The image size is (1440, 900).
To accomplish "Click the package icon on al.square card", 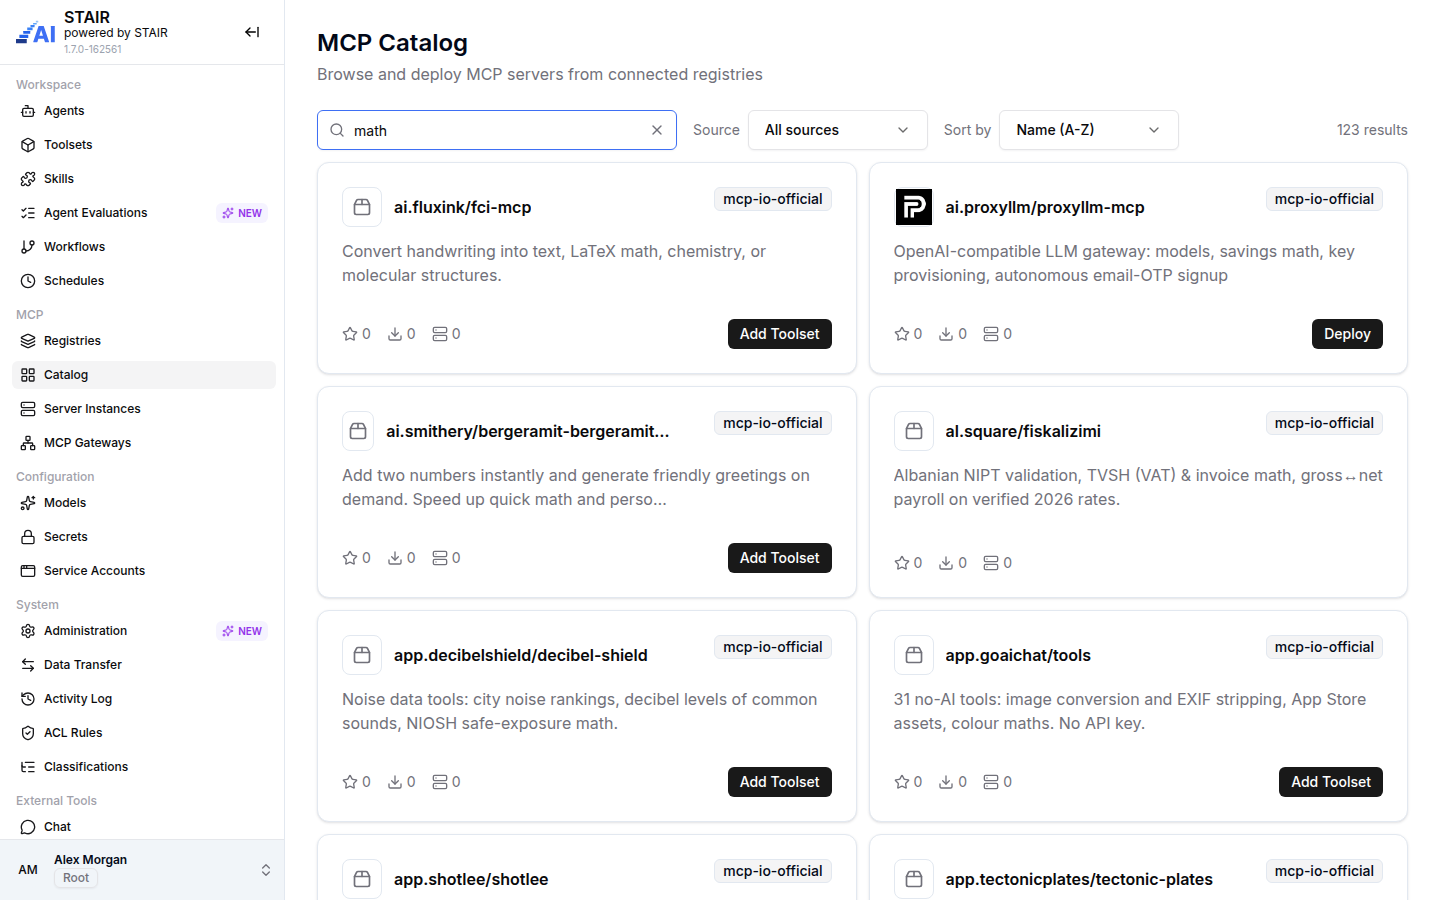I will click(x=914, y=431).
